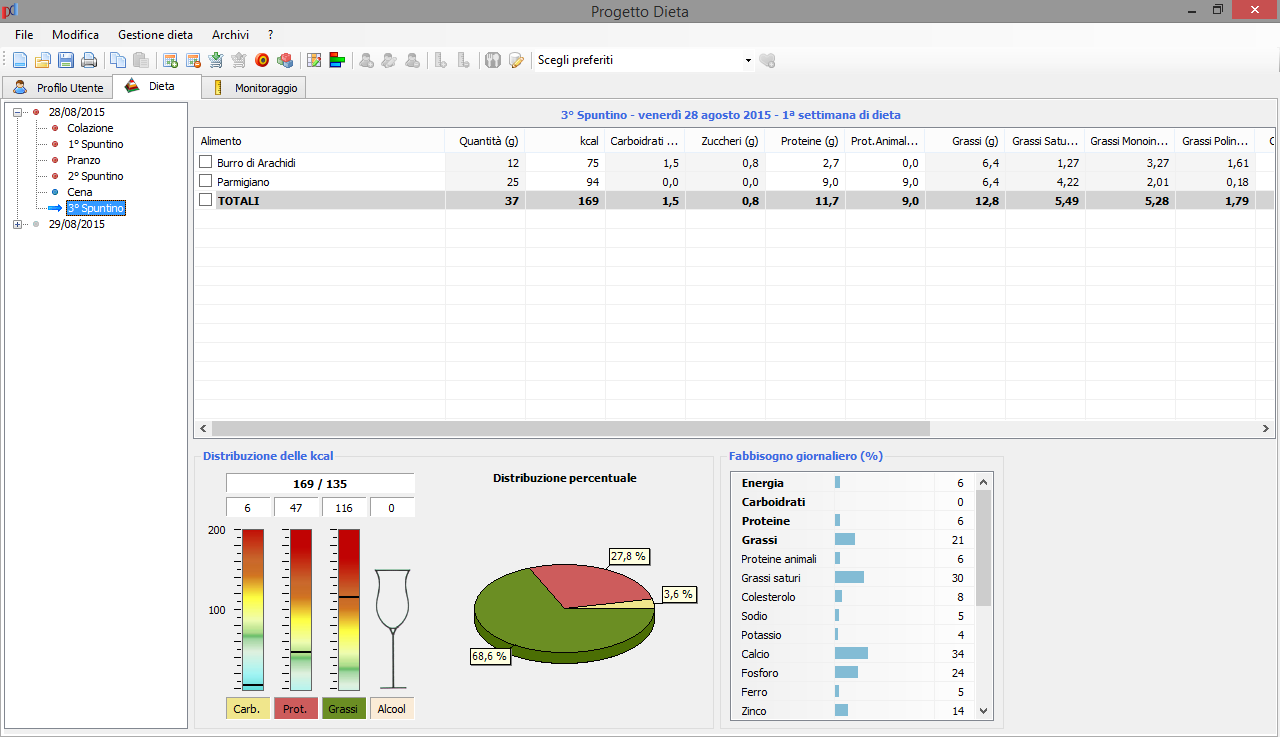Switch to the Monitoraggio tab
This screenshot has width=1280, height=737.
(255, 88)
